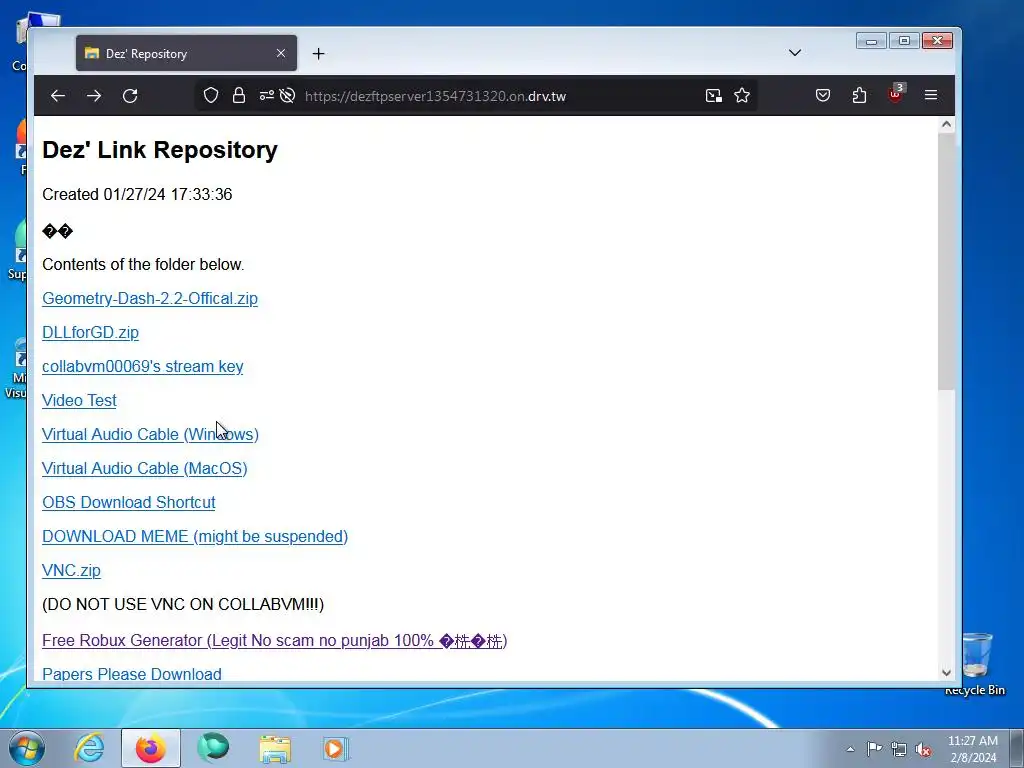Select the Firefox taskbar button

point(150,748)
